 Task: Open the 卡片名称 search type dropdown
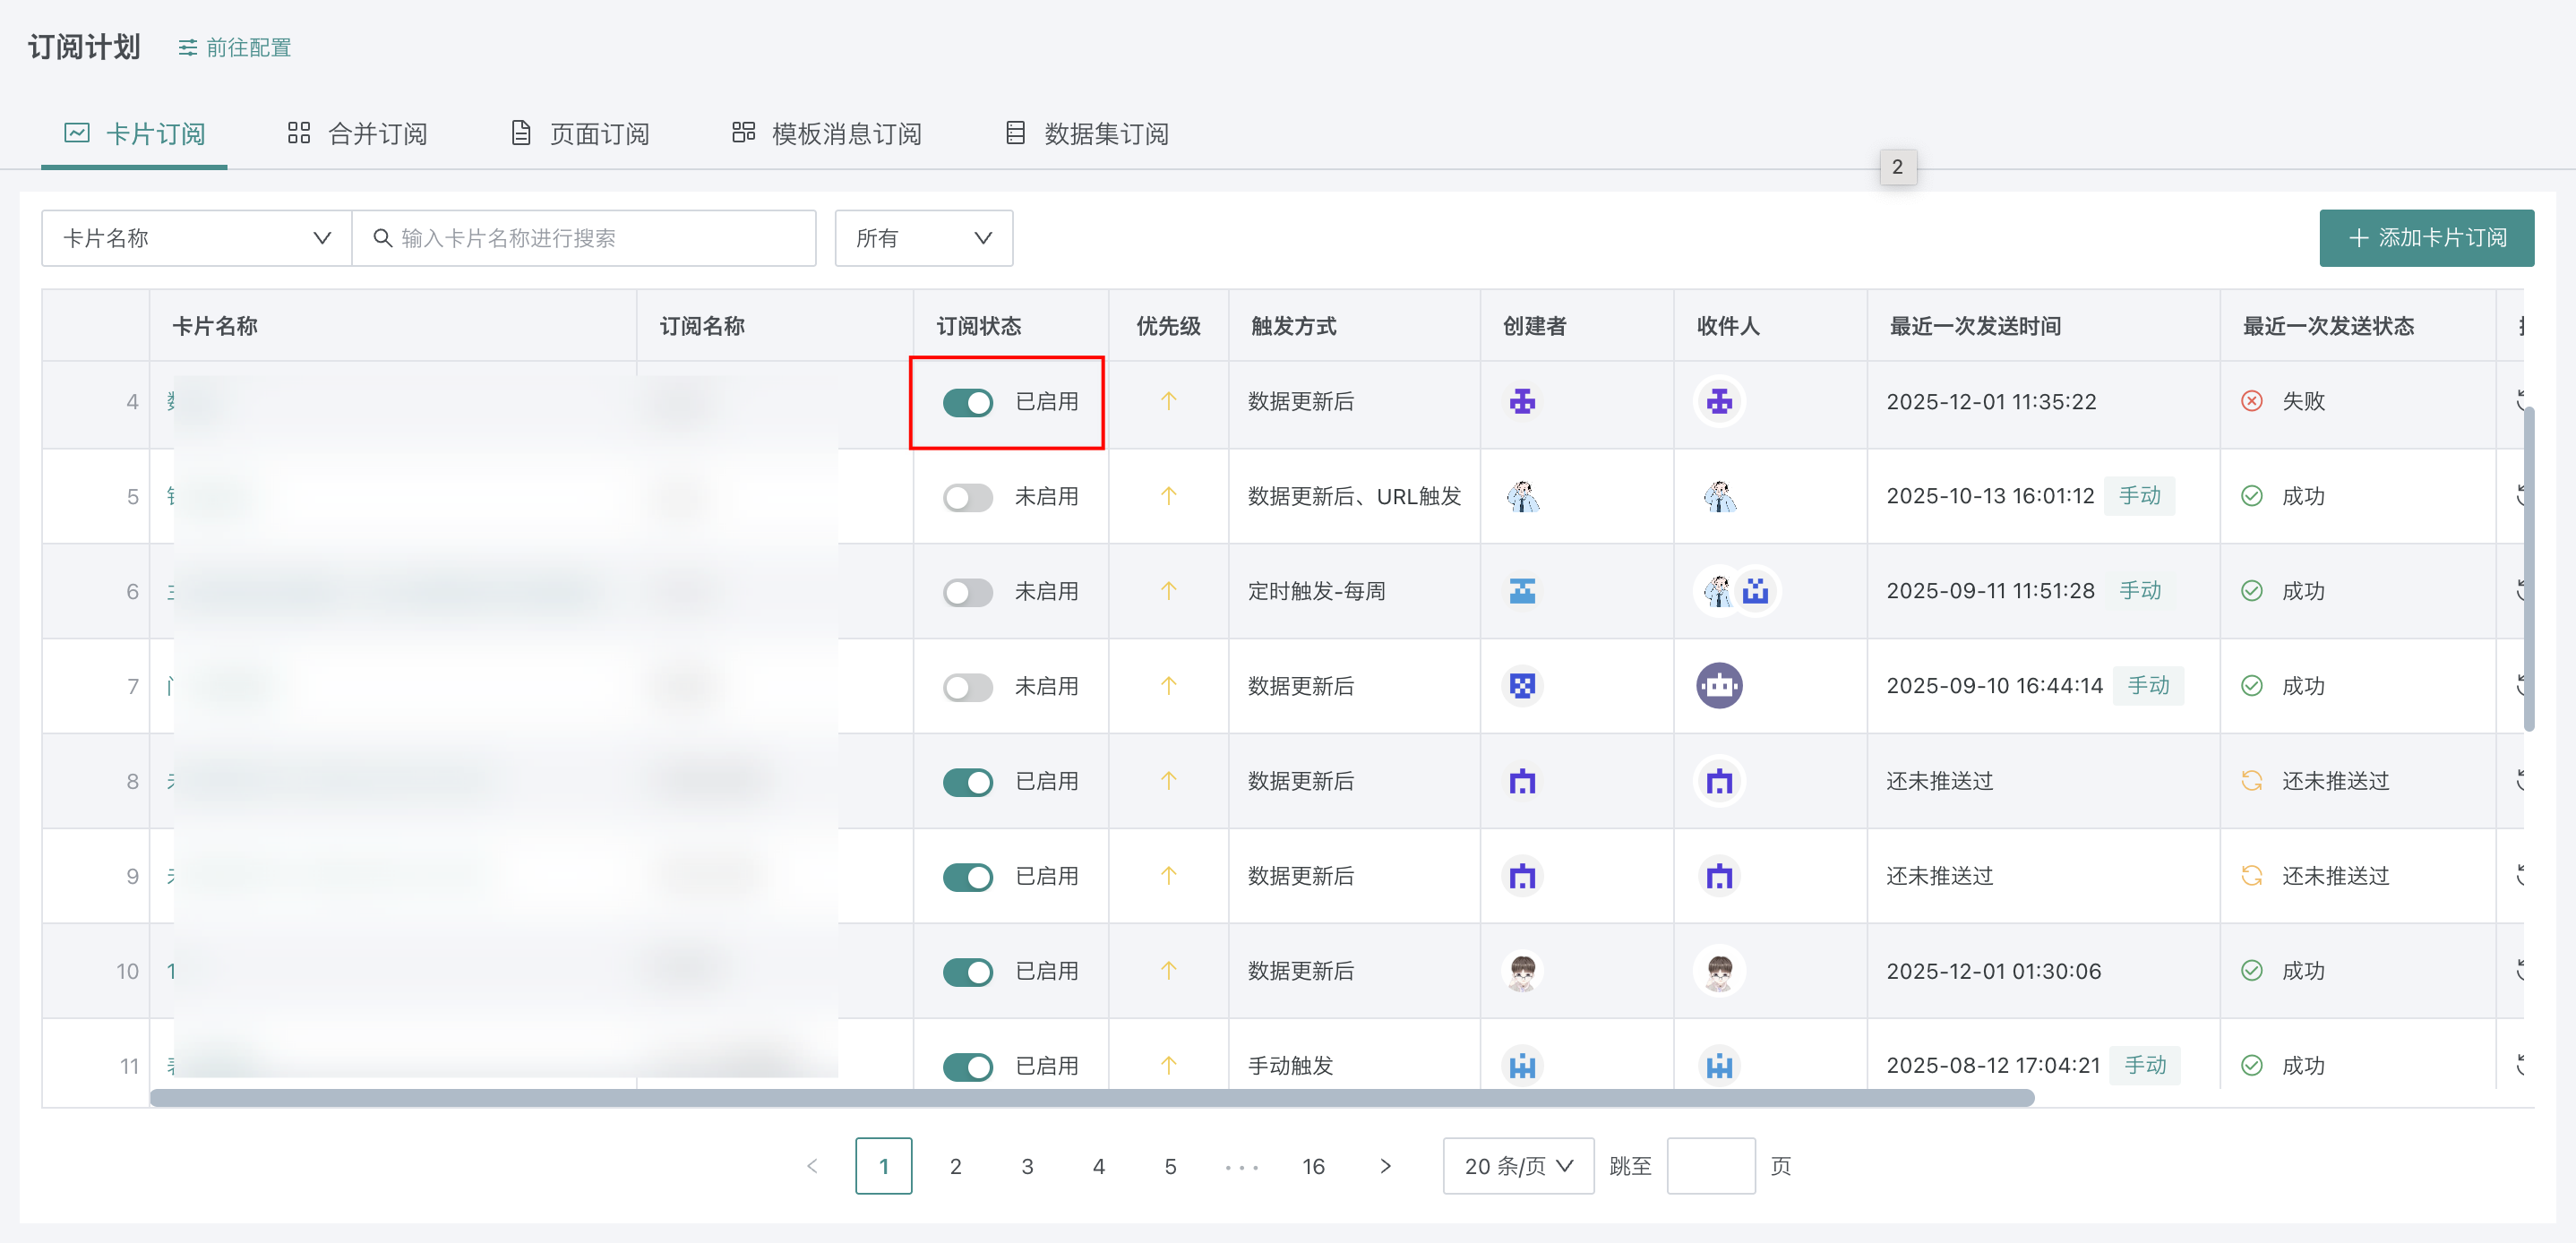tap(196, 238)
